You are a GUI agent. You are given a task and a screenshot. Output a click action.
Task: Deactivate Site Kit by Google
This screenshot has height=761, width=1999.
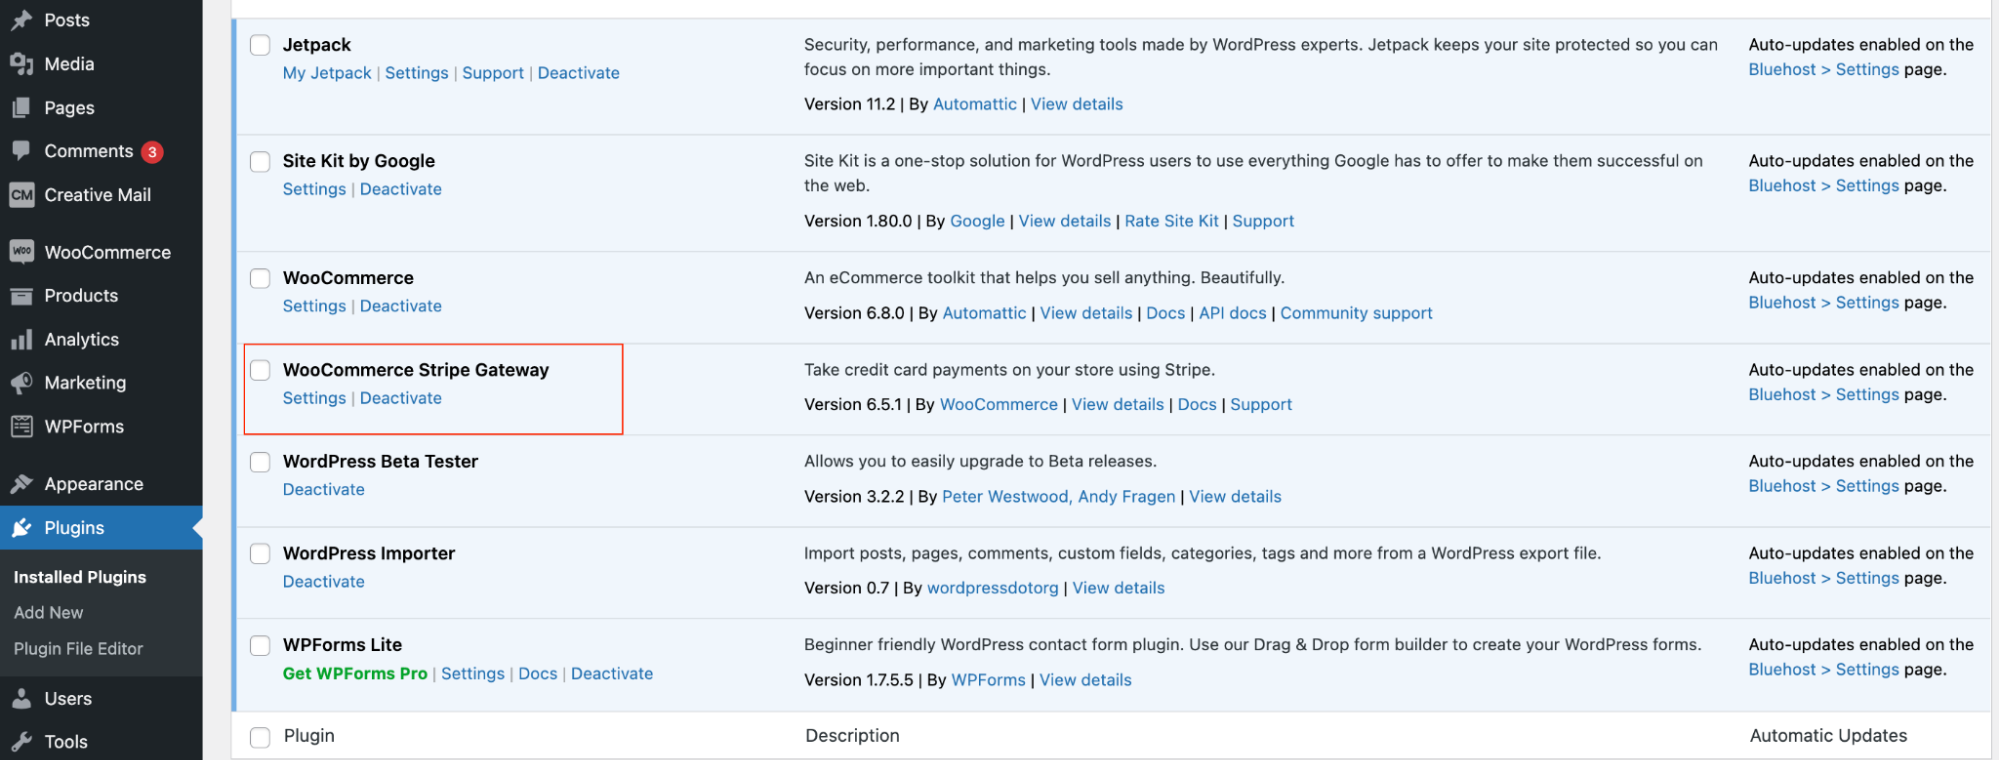pos(401,190)
